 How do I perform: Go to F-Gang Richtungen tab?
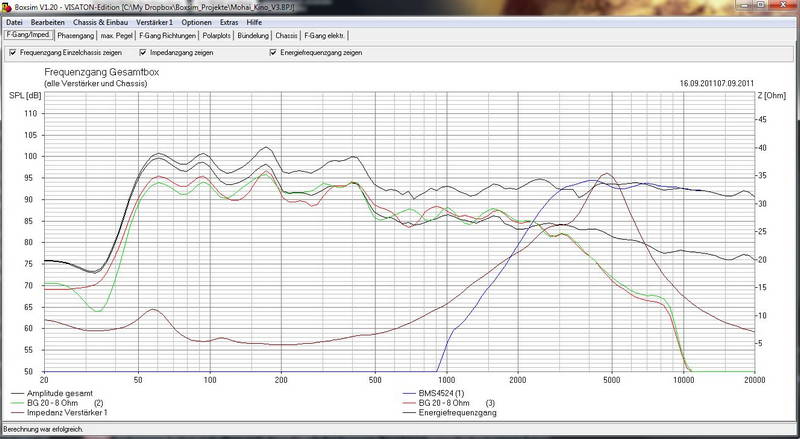[170, 34]
